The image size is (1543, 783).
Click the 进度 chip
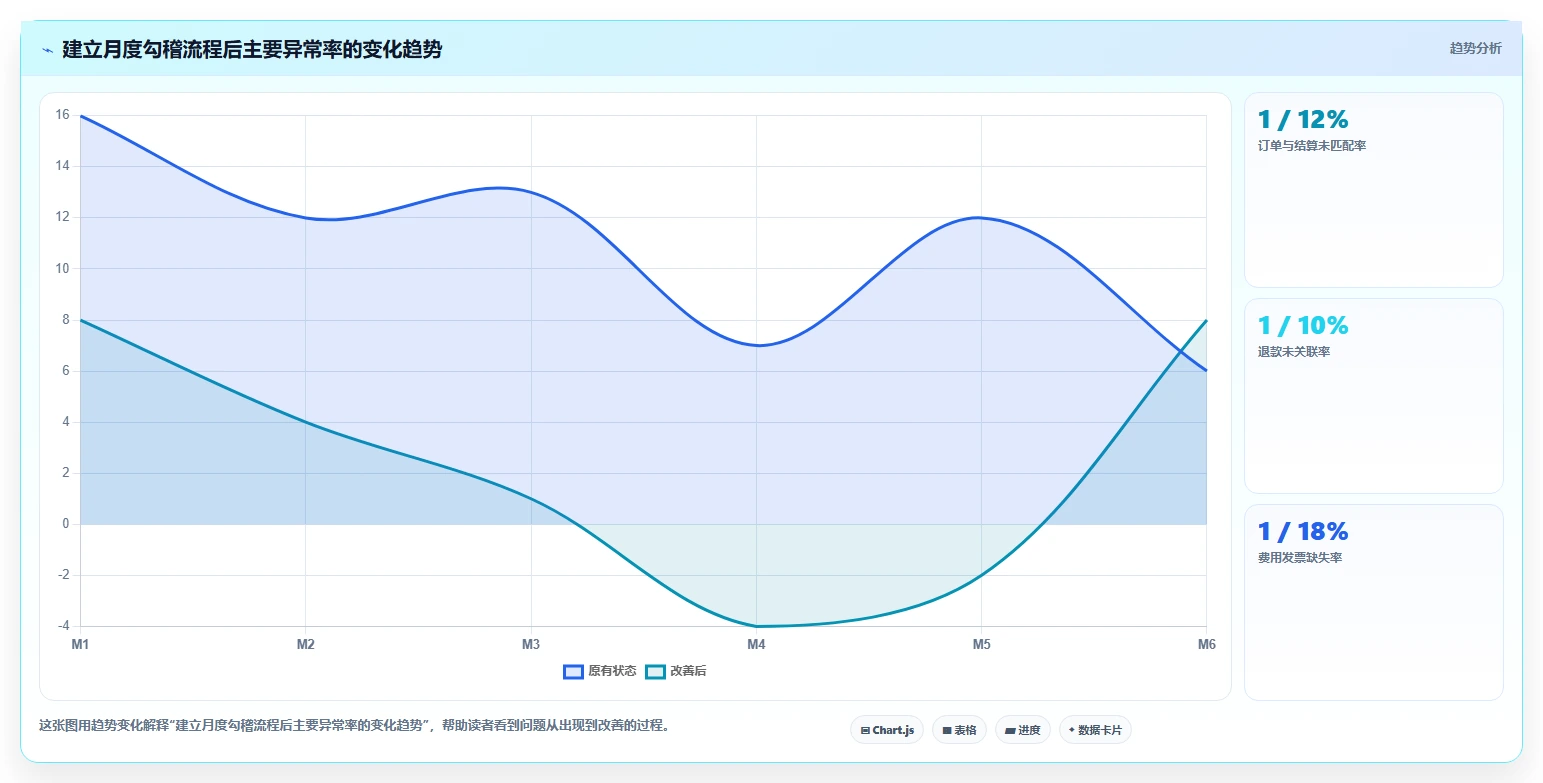click(1023, 730)
